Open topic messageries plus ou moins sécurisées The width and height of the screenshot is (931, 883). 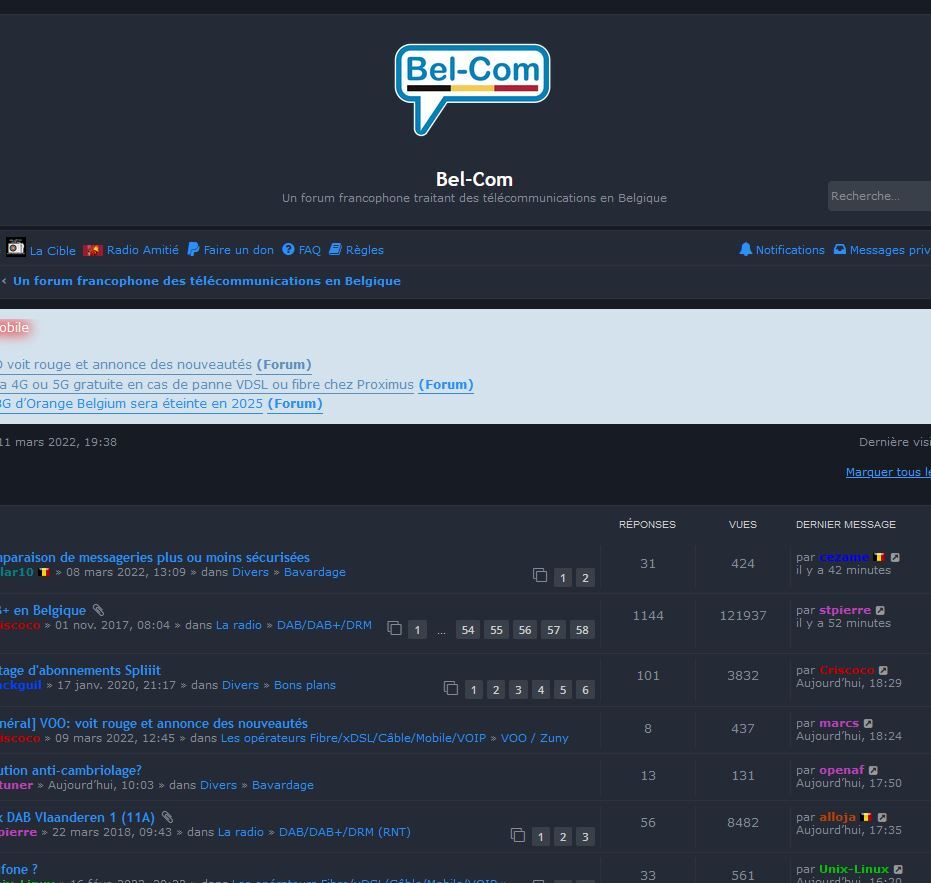tap(154, 558)
